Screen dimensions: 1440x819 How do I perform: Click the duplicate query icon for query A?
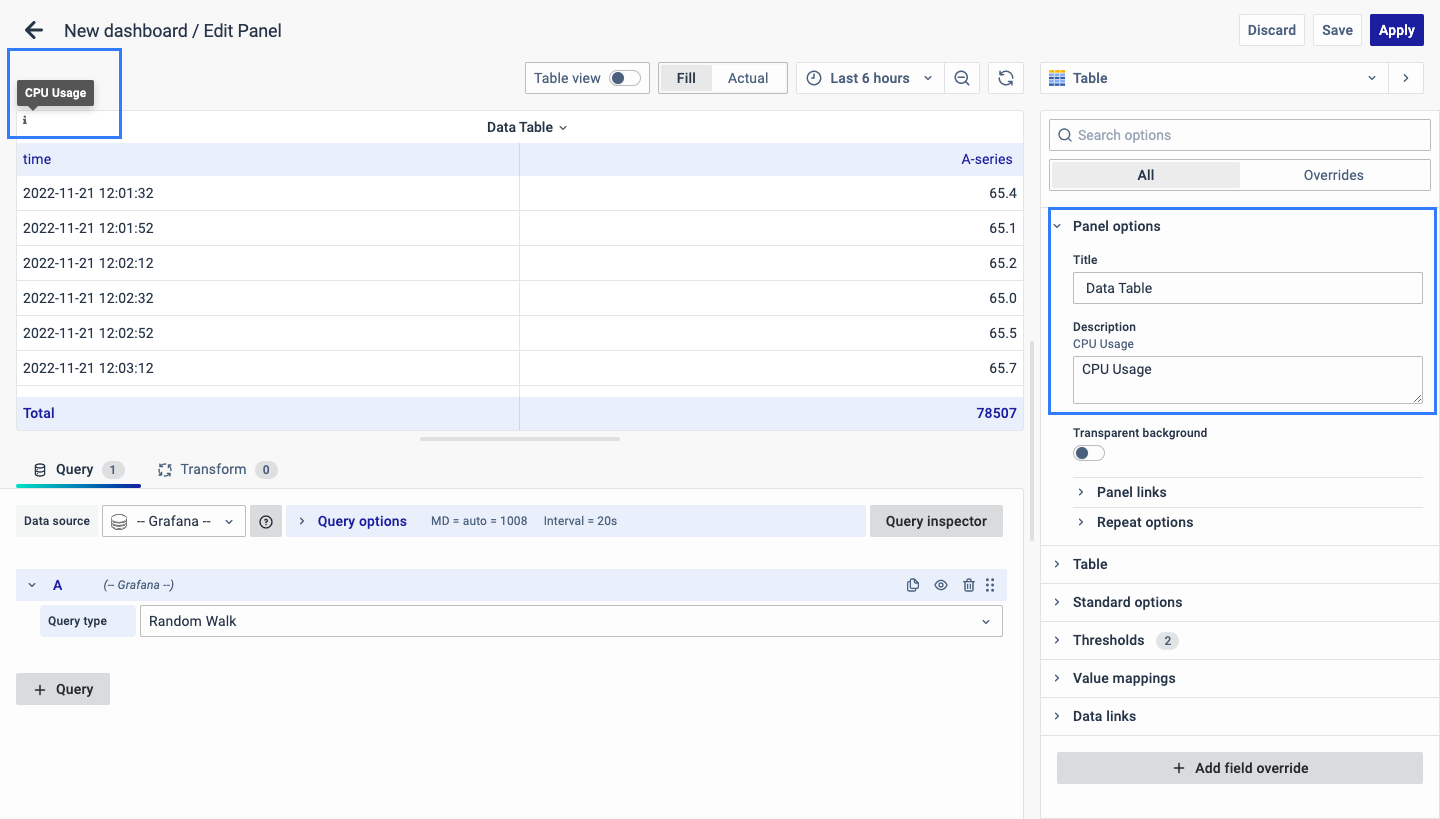(x=912, y=585)
